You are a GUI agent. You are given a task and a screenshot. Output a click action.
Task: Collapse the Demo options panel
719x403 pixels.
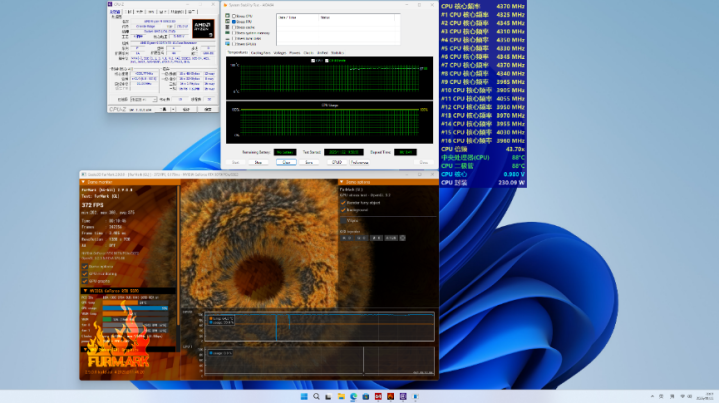pos(343,181)
